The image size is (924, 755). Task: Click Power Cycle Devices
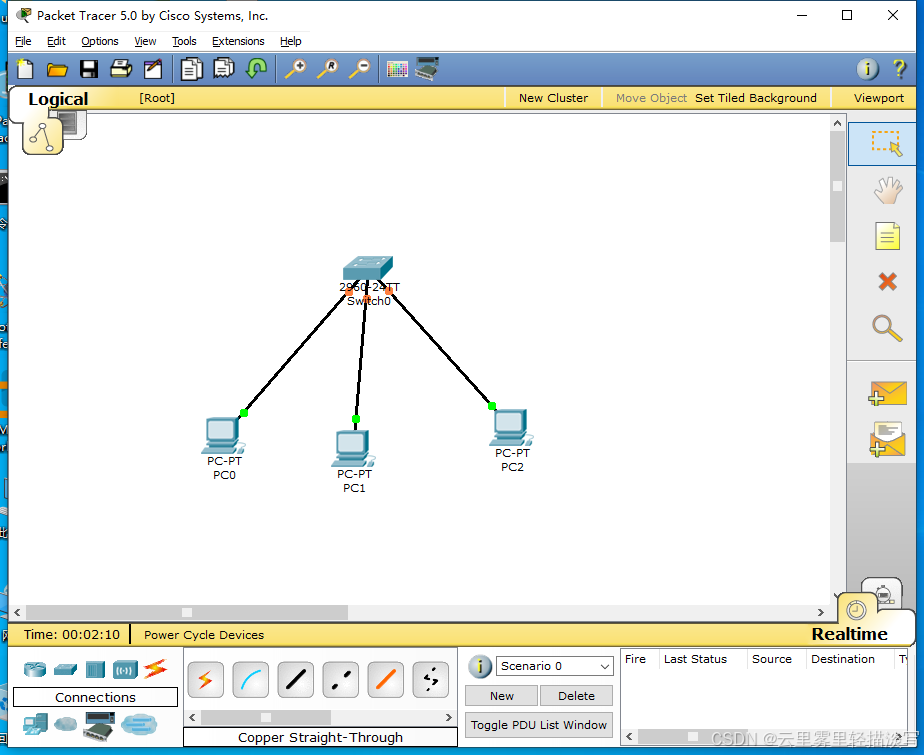click(204, 635)
